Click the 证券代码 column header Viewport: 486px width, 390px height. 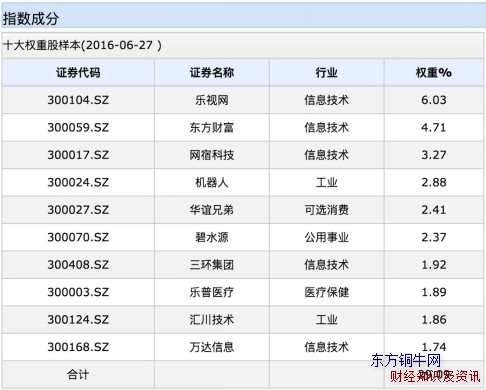click(x=78, y=73)
